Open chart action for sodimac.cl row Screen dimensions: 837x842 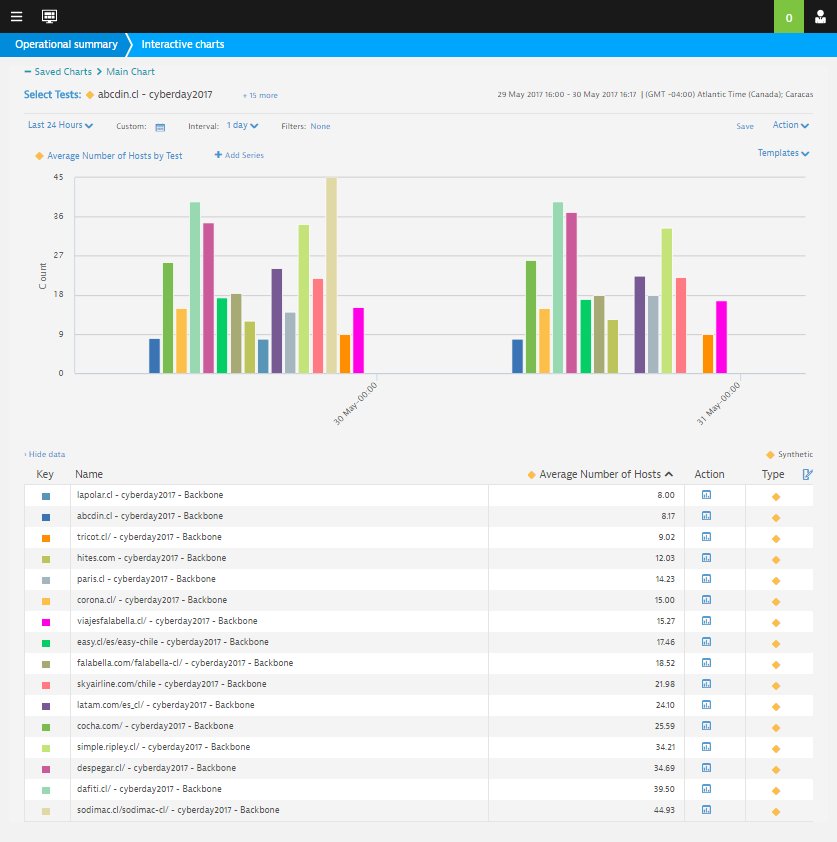707,809
